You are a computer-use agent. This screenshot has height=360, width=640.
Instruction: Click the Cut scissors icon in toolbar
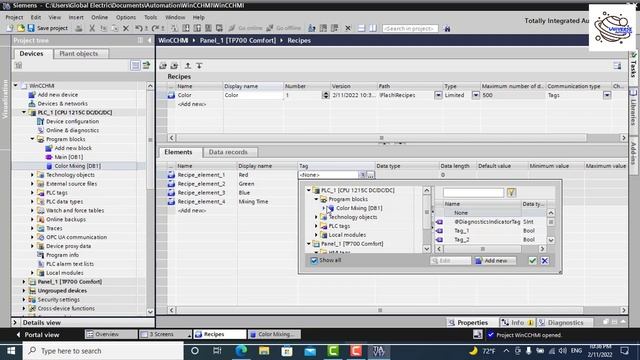click(x=92, y=28)
